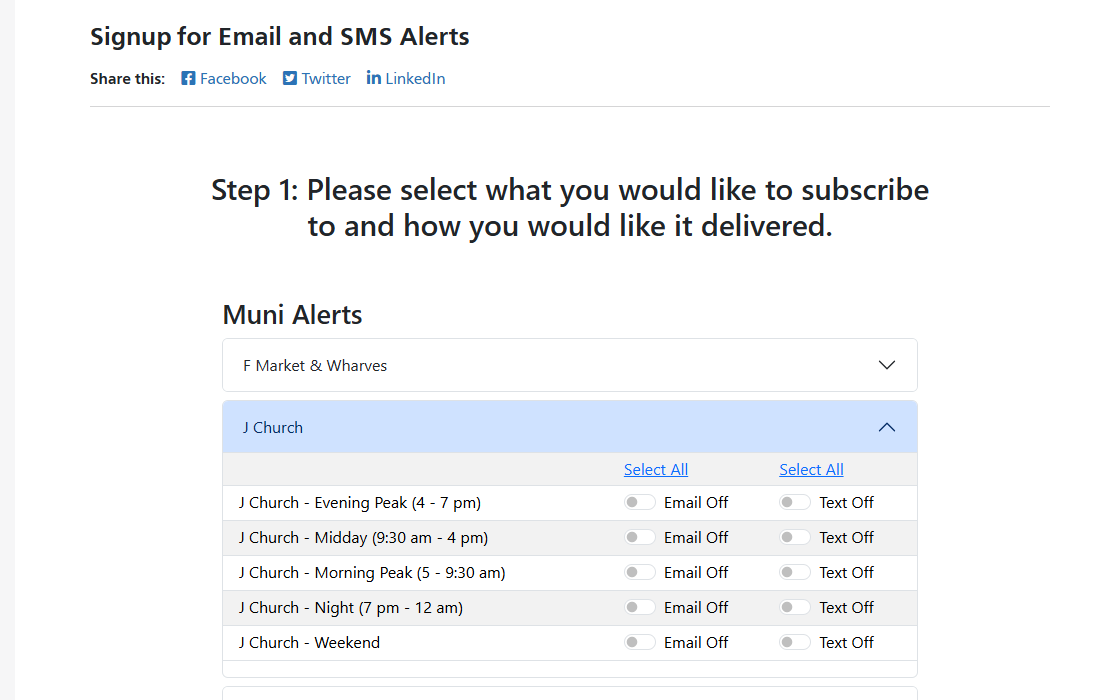Click the Step 1 instructions heading
The image size is (1107, 700).
pos(570,208)
